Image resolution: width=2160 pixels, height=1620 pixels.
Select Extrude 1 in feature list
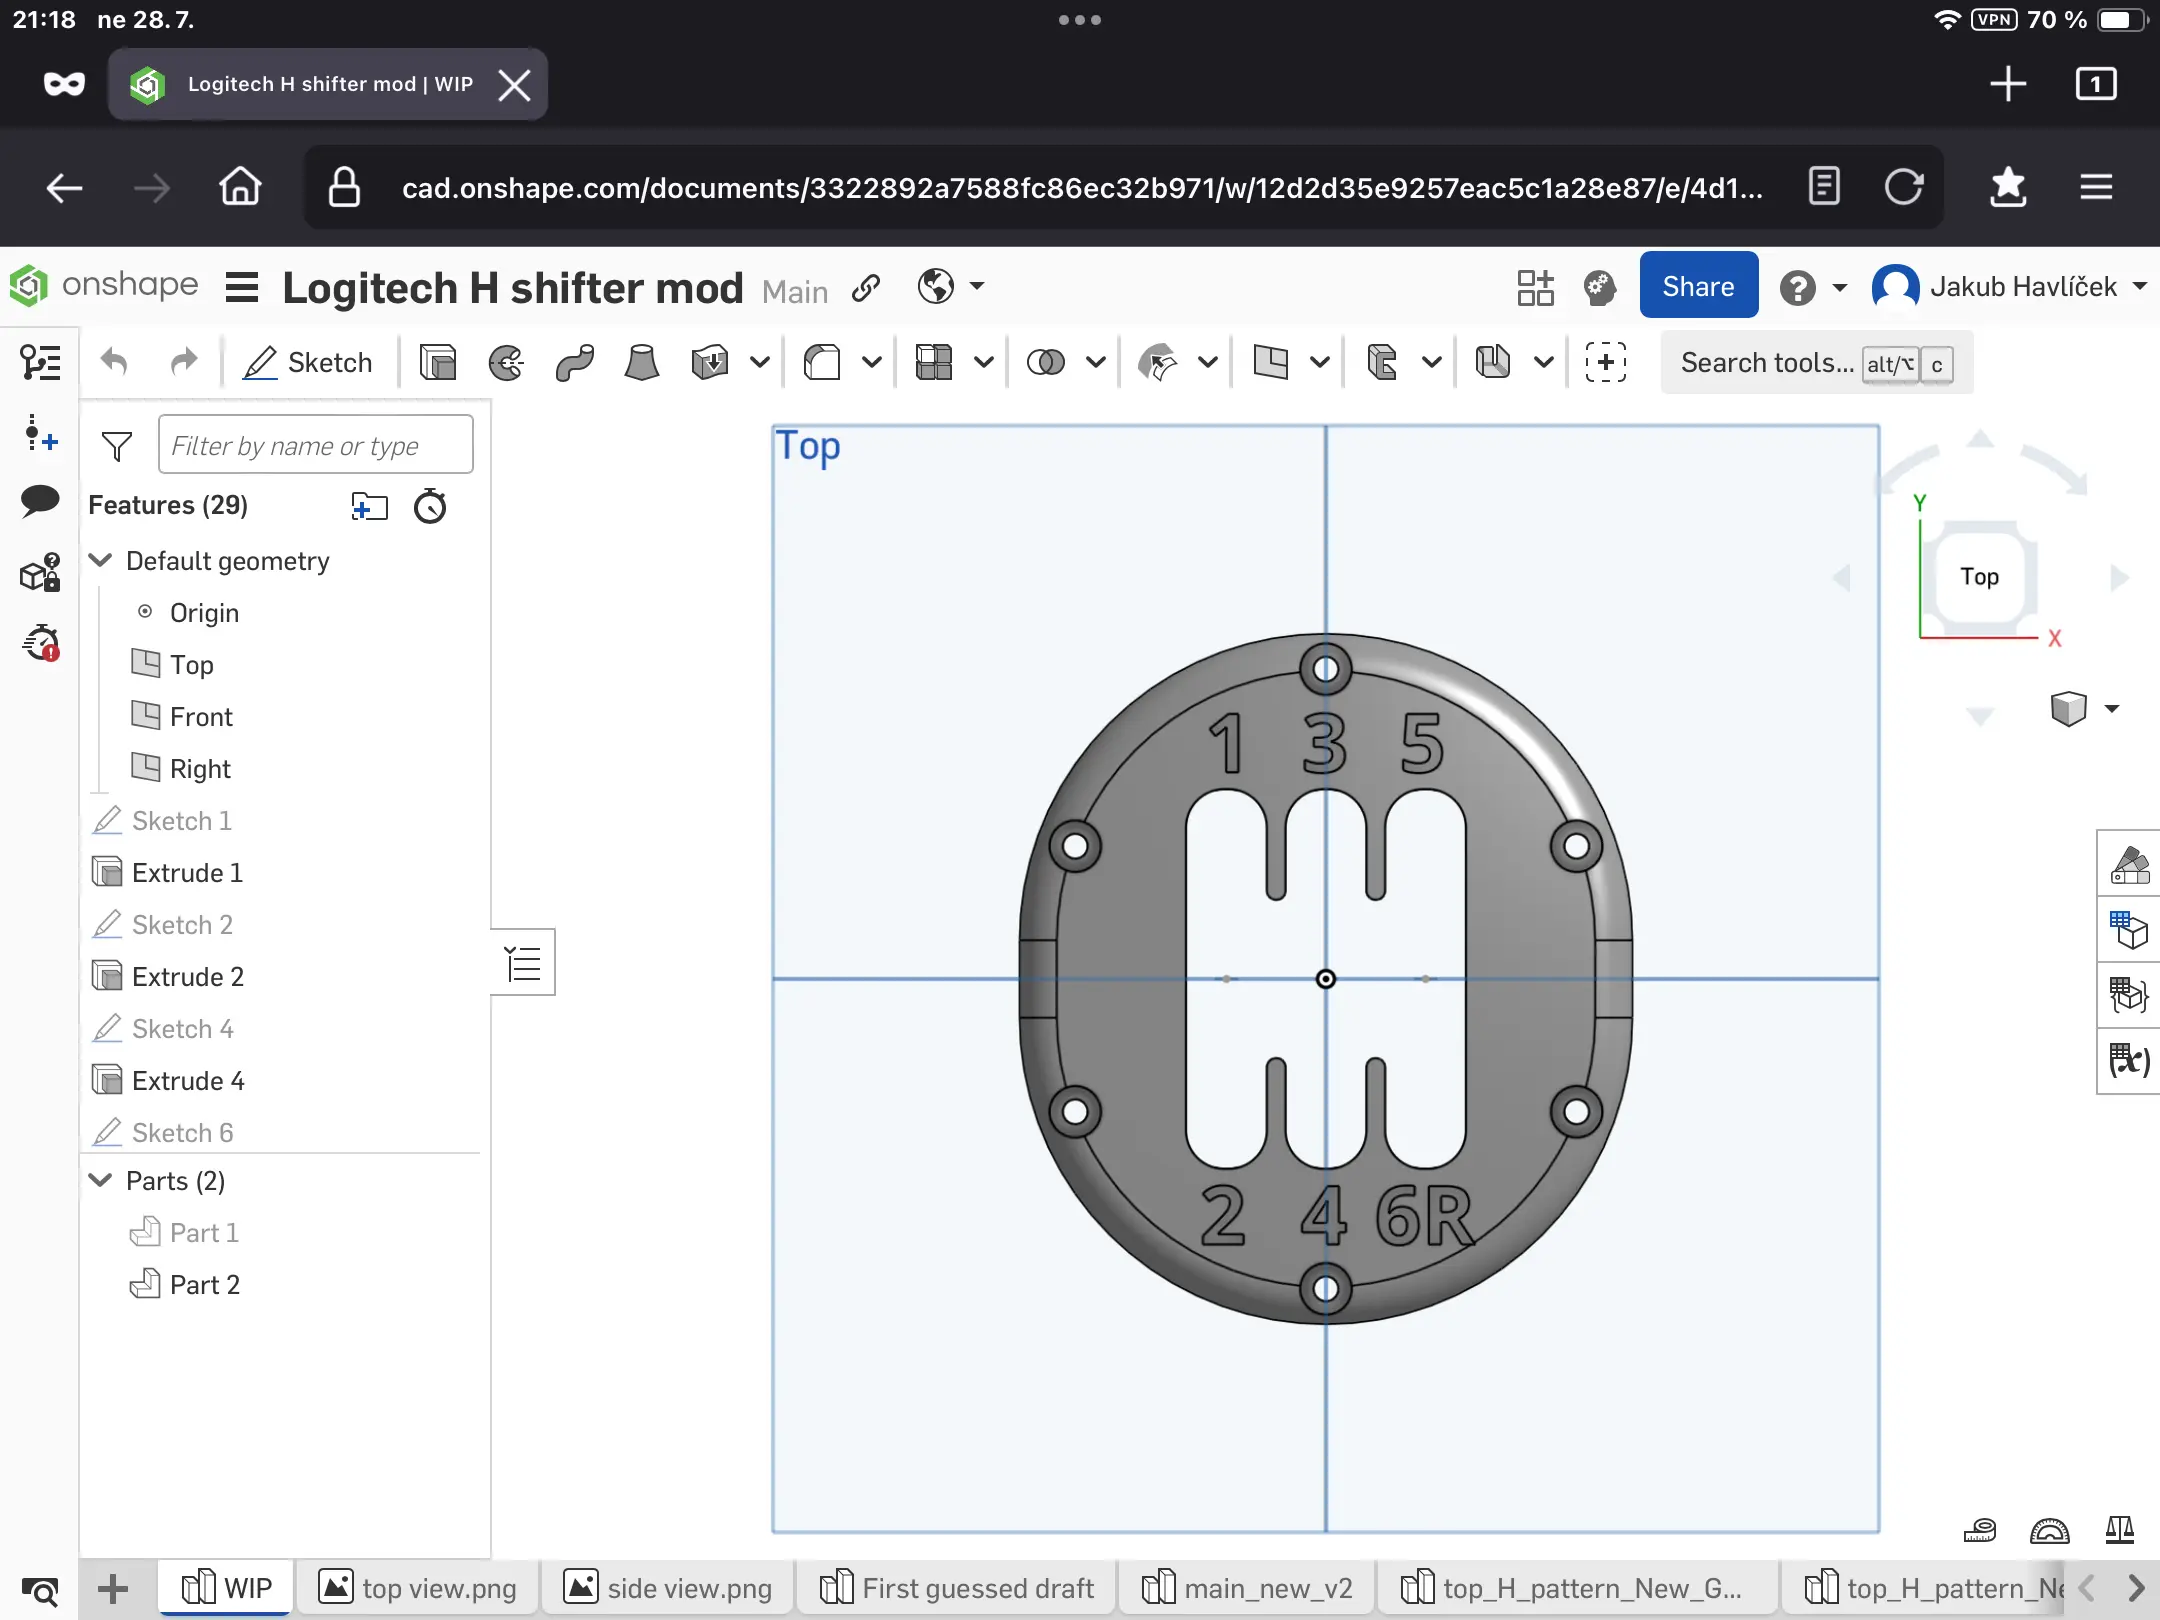187,872
